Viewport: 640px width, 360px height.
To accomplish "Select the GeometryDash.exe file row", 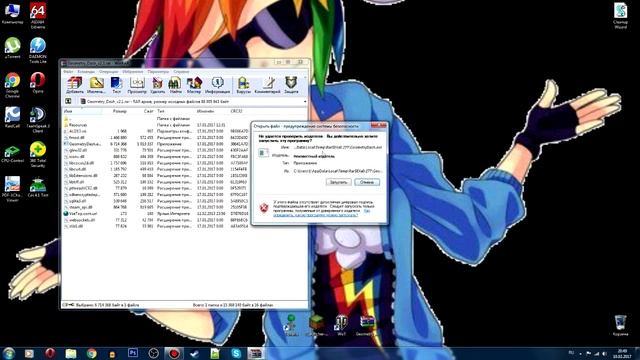I will [156, 144].
